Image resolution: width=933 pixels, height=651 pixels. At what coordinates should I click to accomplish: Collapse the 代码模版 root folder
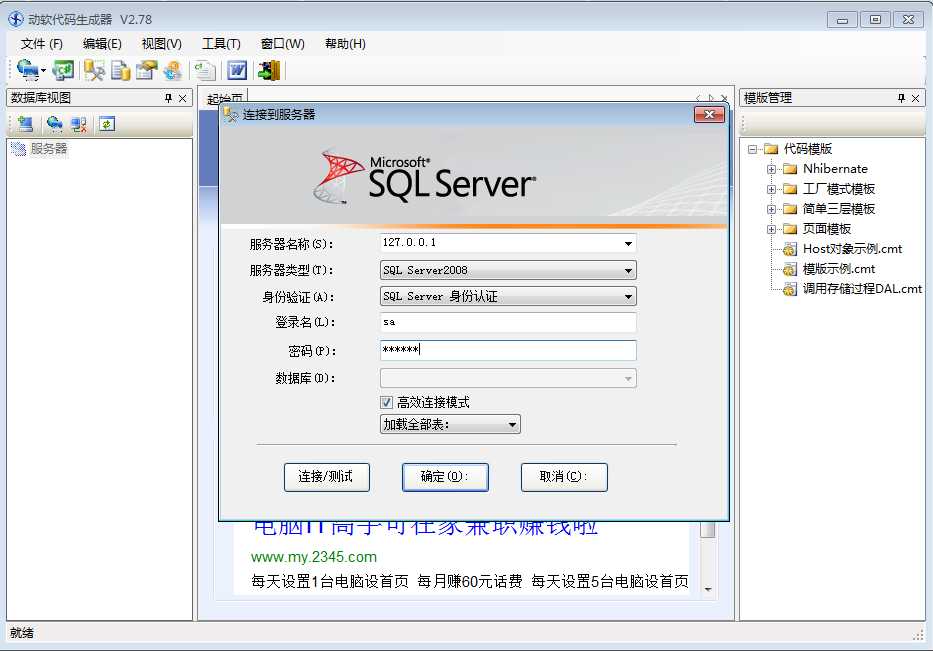pos(752,149)
